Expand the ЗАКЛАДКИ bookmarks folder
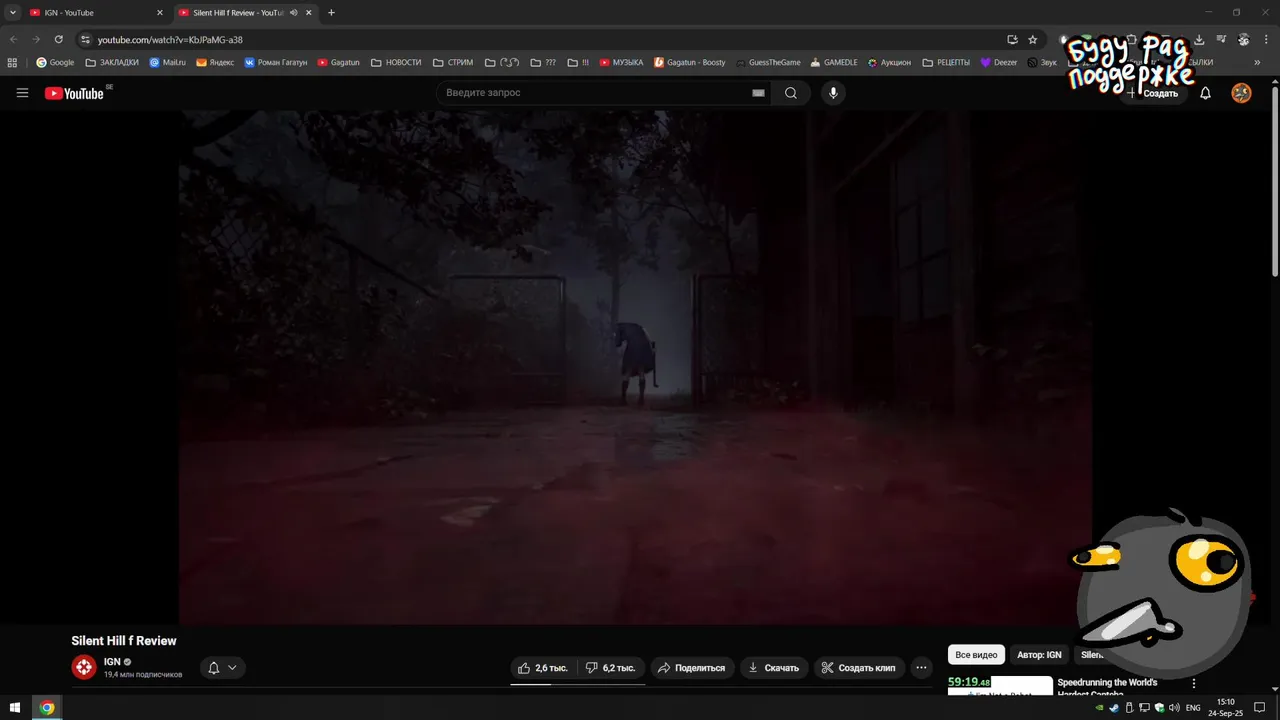Image resolution: width=1280 pixels, height=720 pixels. 112,62
